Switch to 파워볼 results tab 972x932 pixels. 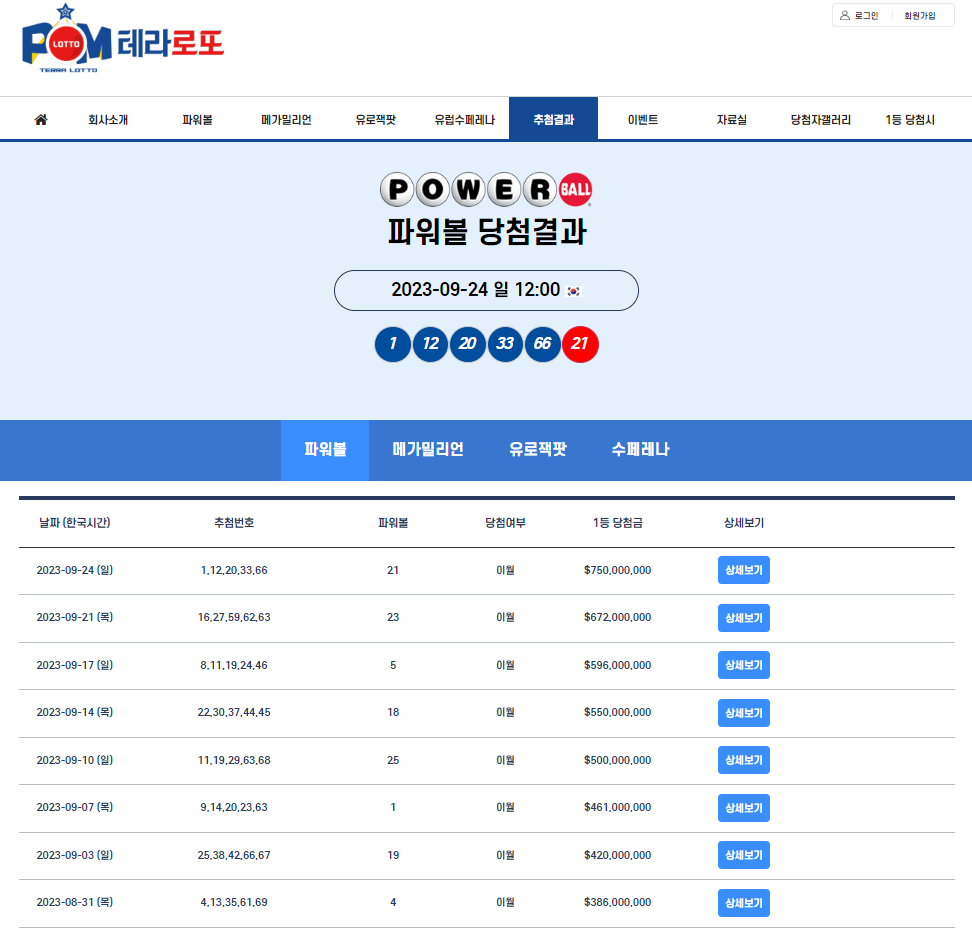pyautogui.click(x=325, y=450)
